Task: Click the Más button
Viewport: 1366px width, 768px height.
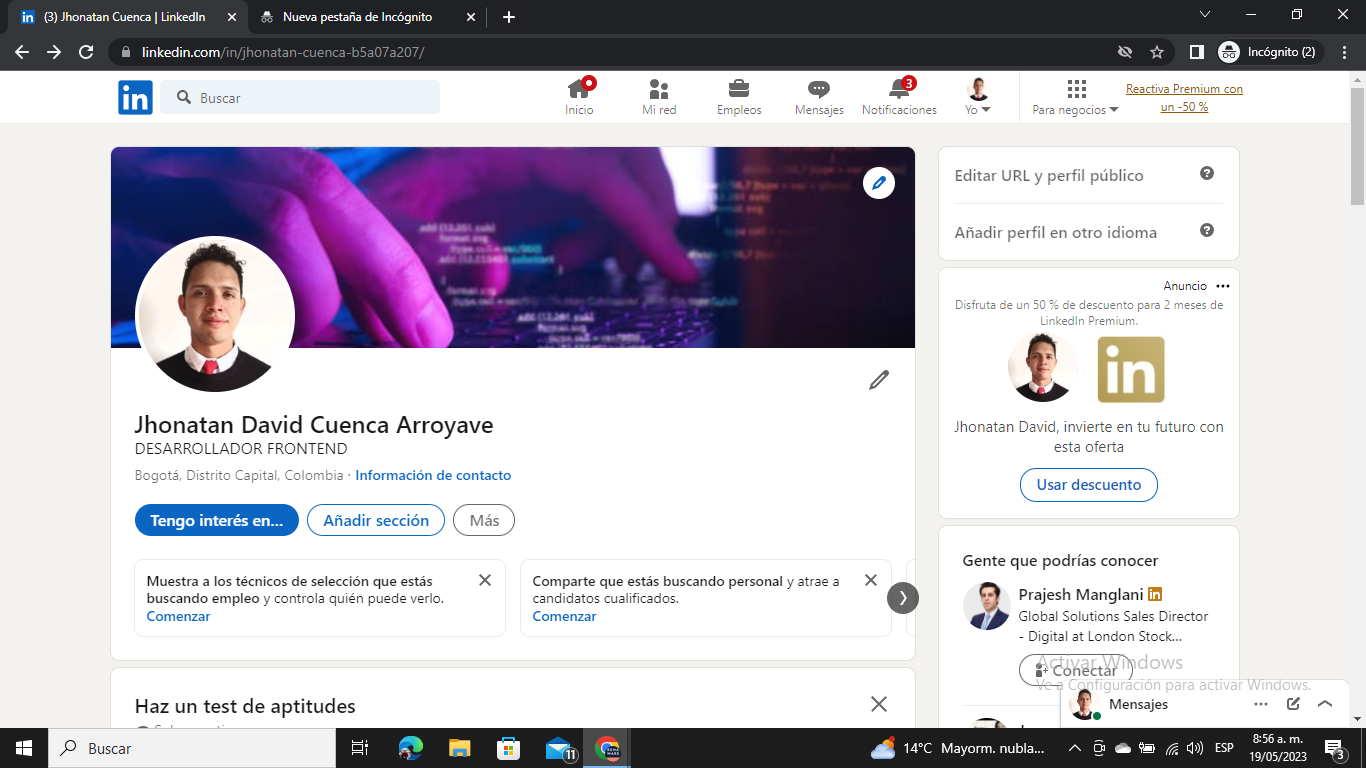Action: click(484, 520)
